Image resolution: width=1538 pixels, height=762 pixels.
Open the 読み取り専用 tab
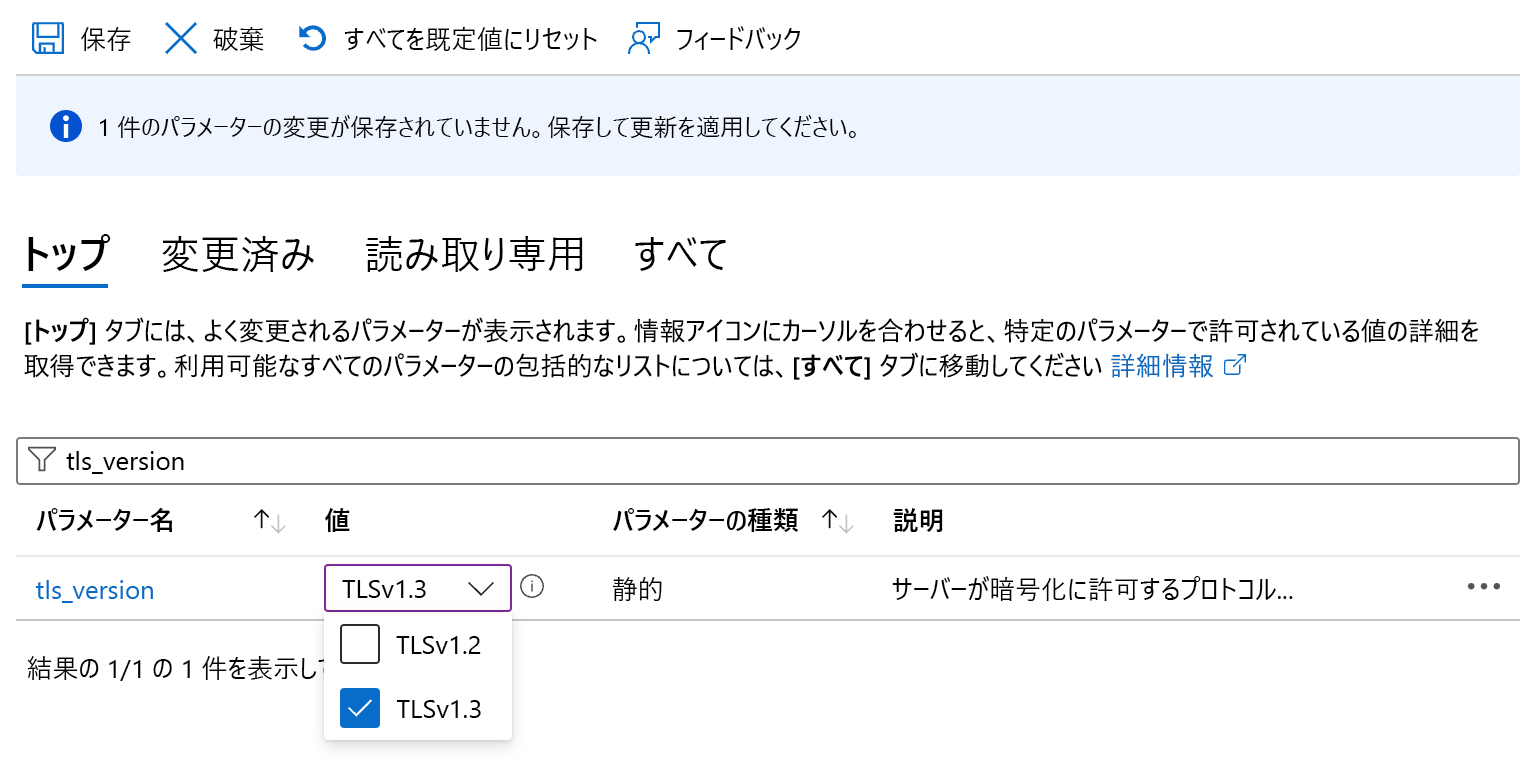click(x=475, y=255)
